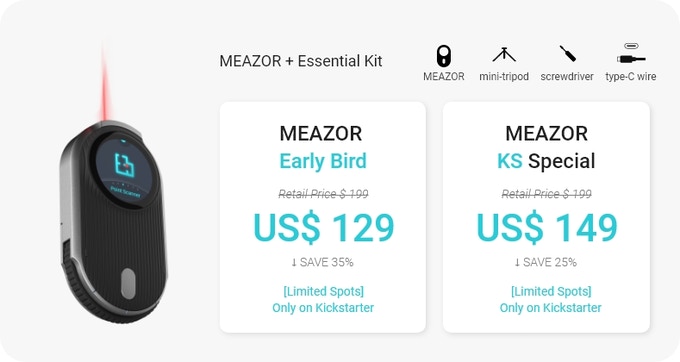Click the SAVE 25% label

(546, 262)
